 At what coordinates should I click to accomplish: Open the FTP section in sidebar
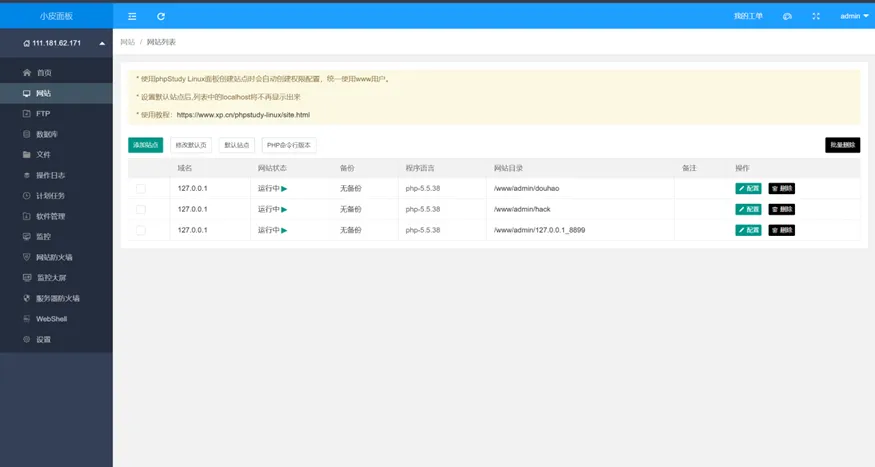43,114
